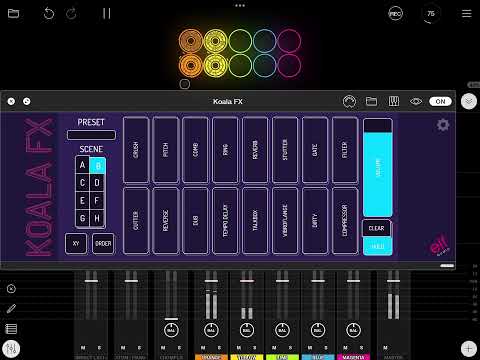Trigger the TEMPO DELAY effect
This screenshot has width=480, height=360.
tap(225, 221)
